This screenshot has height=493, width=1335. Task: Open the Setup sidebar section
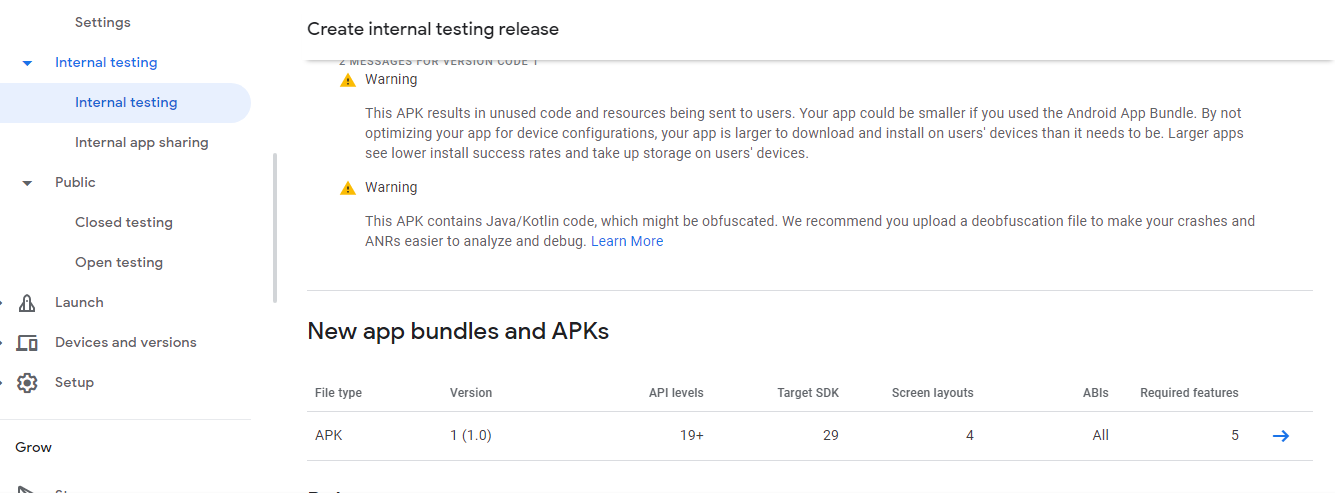74,382
